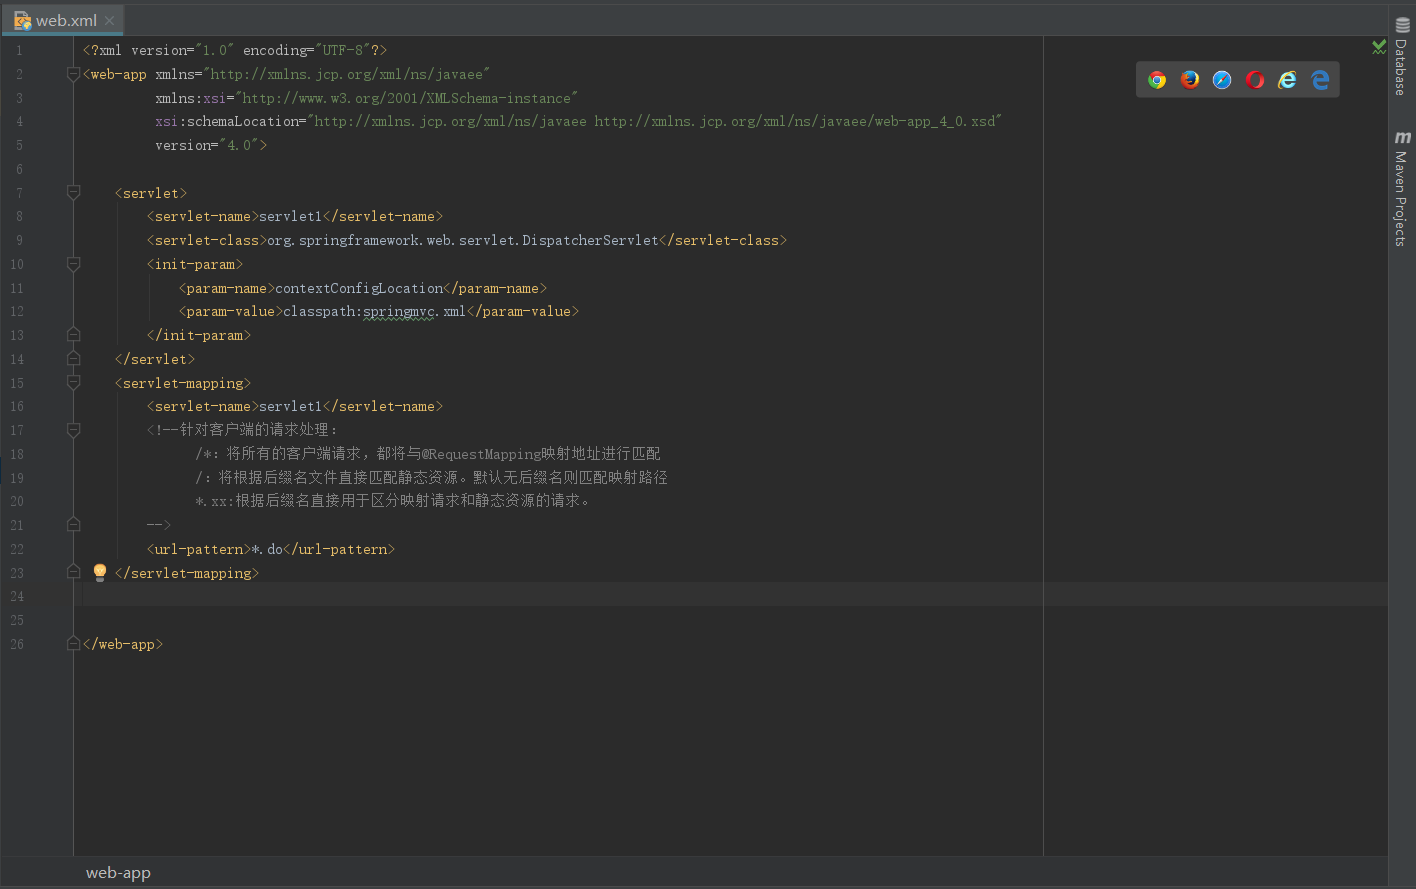Click the opening <init-param> tag

[x=195, y=264]
